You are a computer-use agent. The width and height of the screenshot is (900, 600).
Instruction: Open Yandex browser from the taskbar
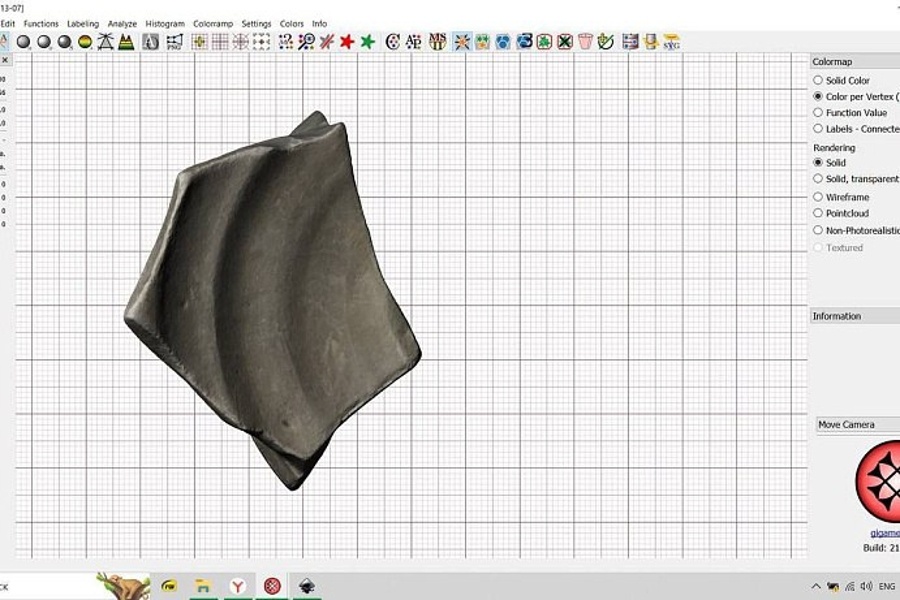[x=238, y=586]
